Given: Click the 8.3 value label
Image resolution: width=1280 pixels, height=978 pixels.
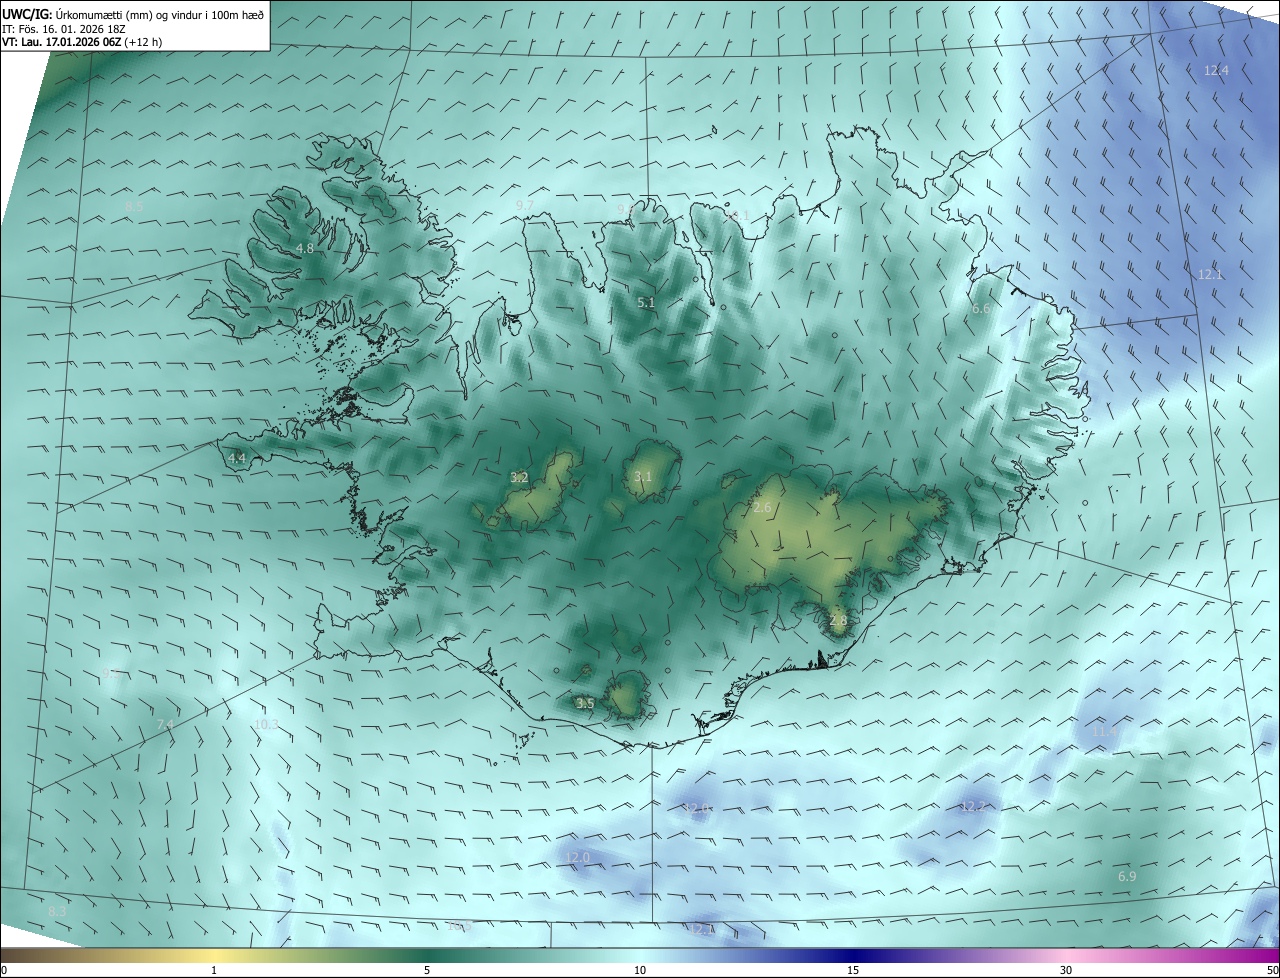Looking at the screenshot, I should [57, 911].
